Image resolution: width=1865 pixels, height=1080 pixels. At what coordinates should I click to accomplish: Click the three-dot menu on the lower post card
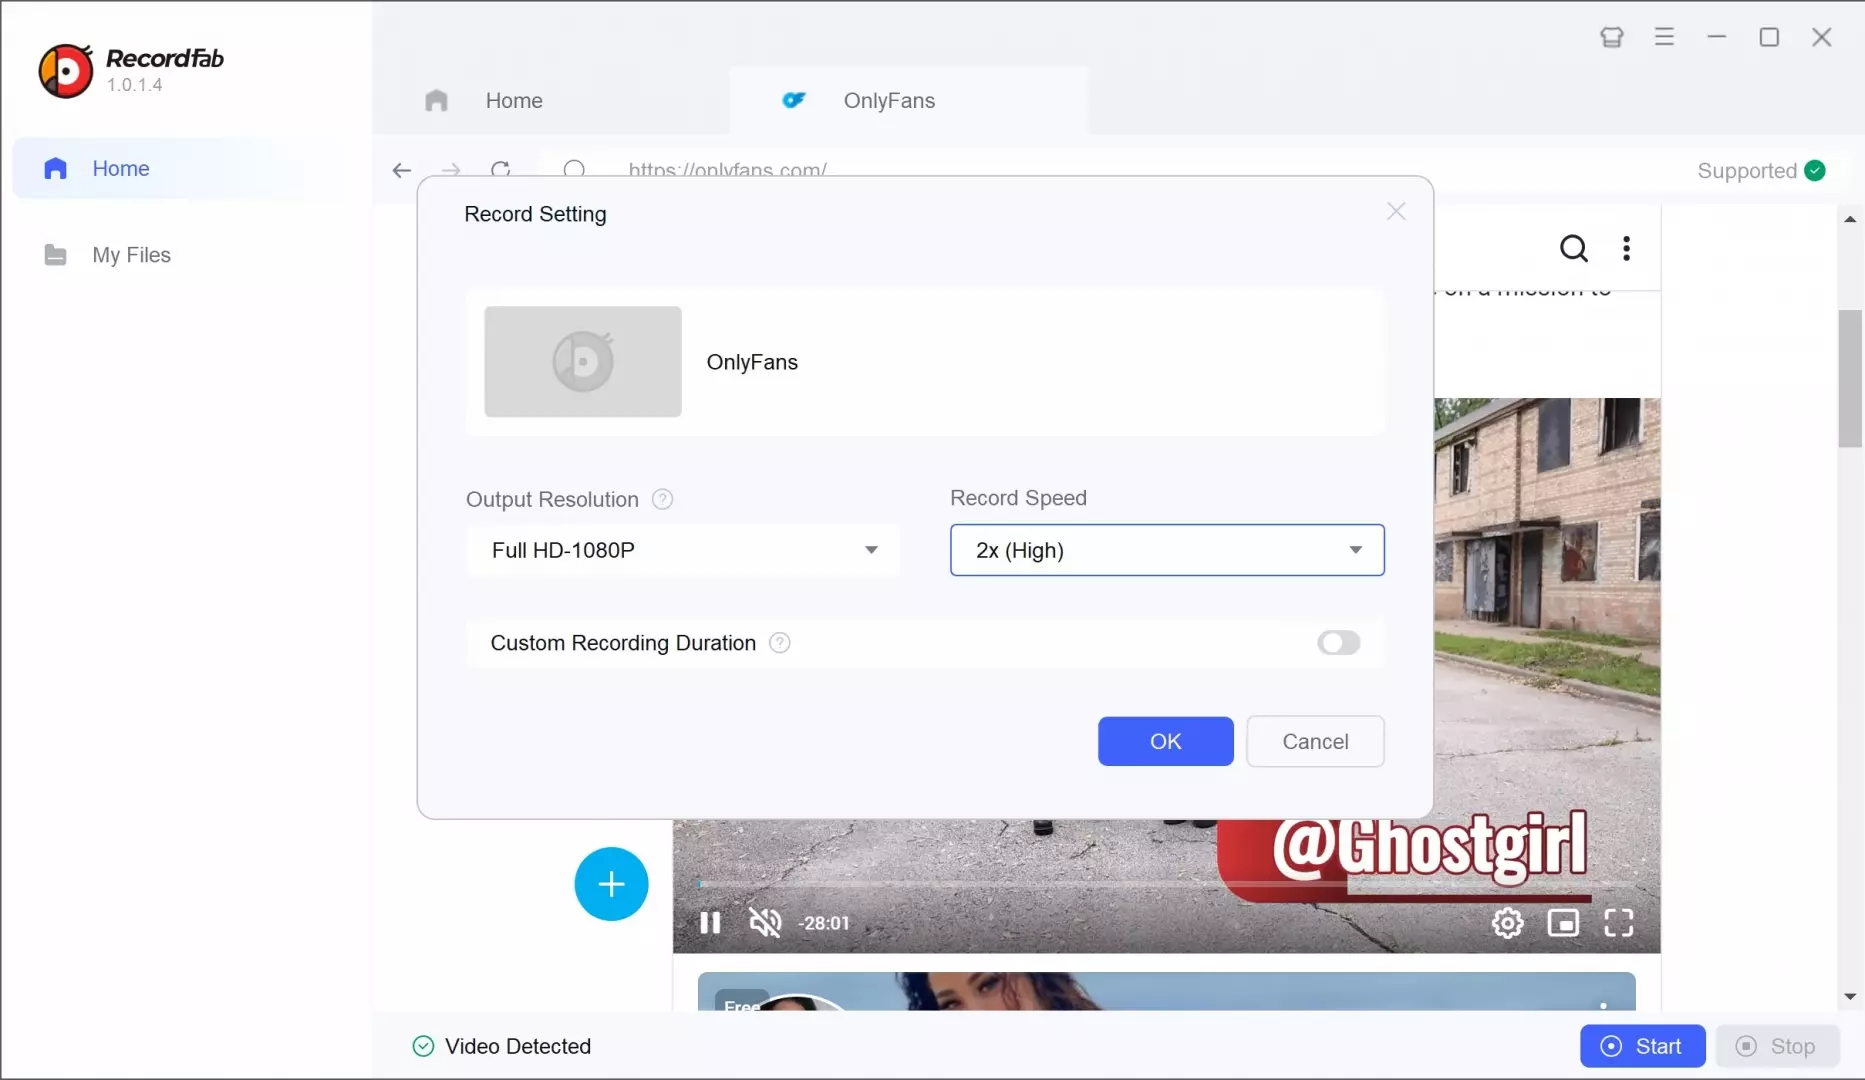coord(1603,1005)
